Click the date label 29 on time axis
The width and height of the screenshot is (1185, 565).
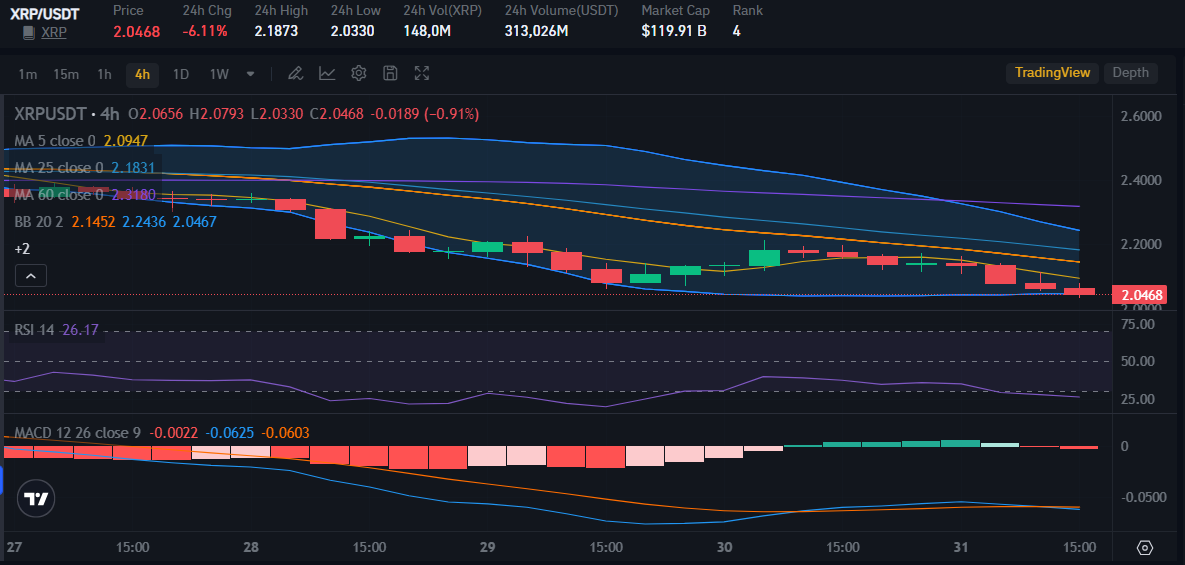pyautogui.click(x=487, y=547)
